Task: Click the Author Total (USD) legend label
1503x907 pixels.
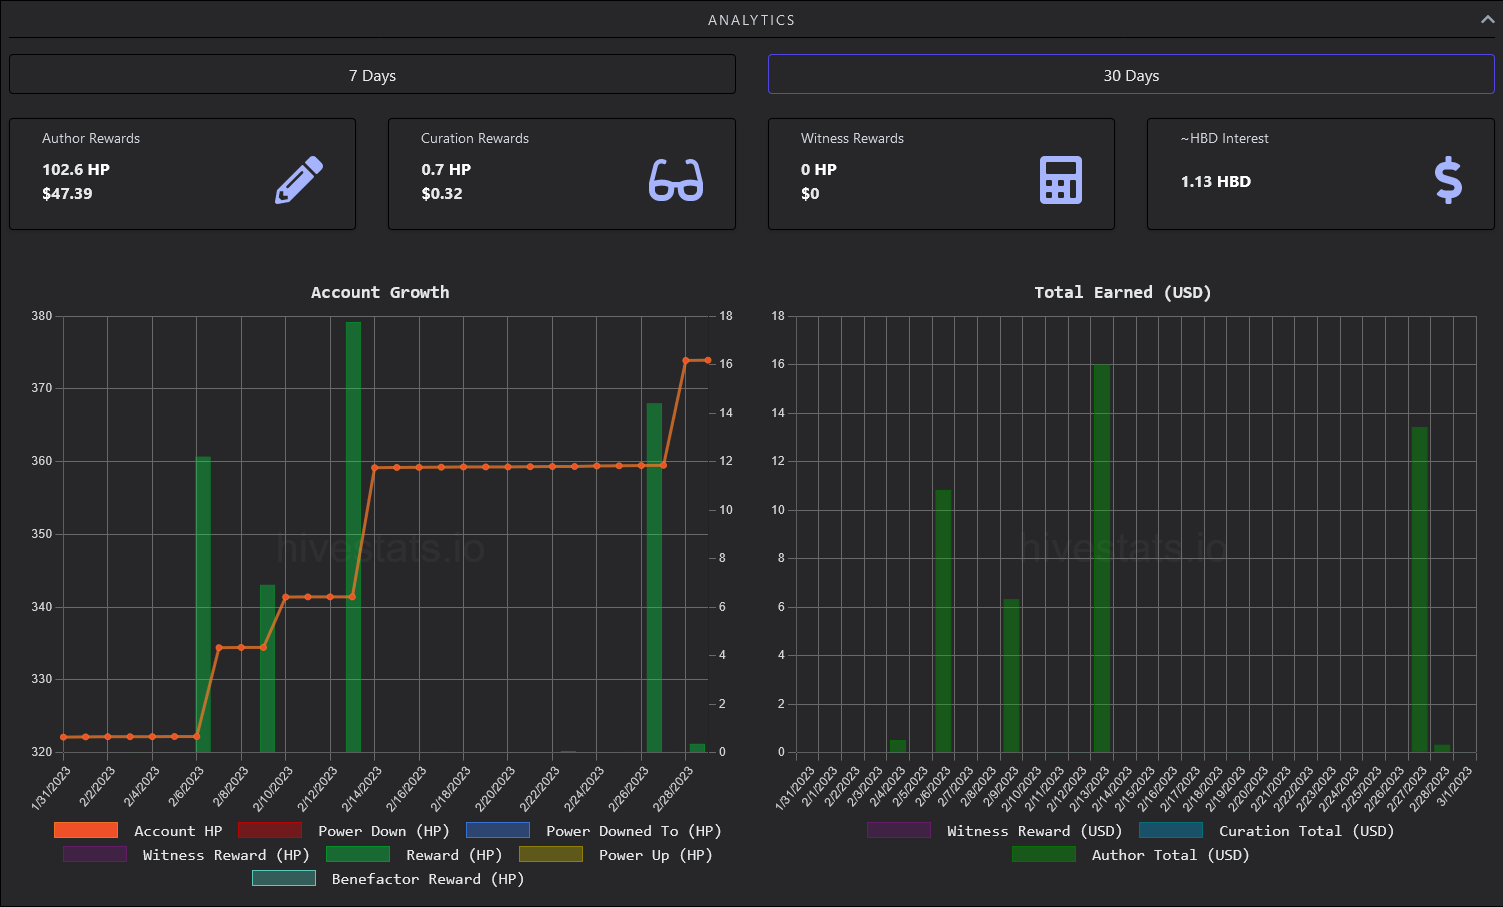Action: click(1171, 855)
